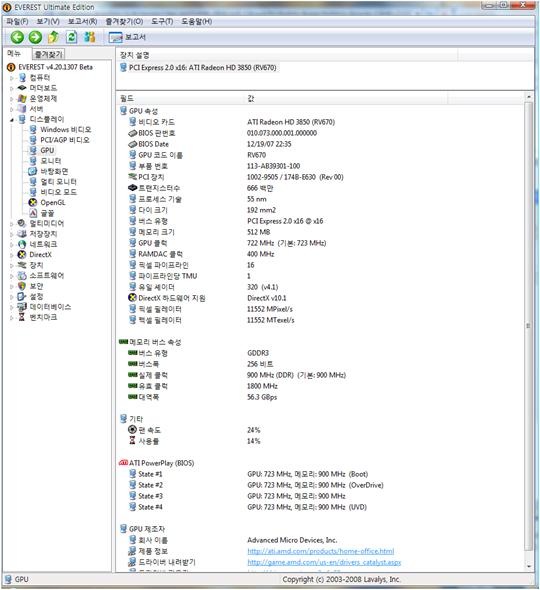Click the vertical scrollbar up arrow
The height and width of the screenshot is (590, 540).
(529, 97)
